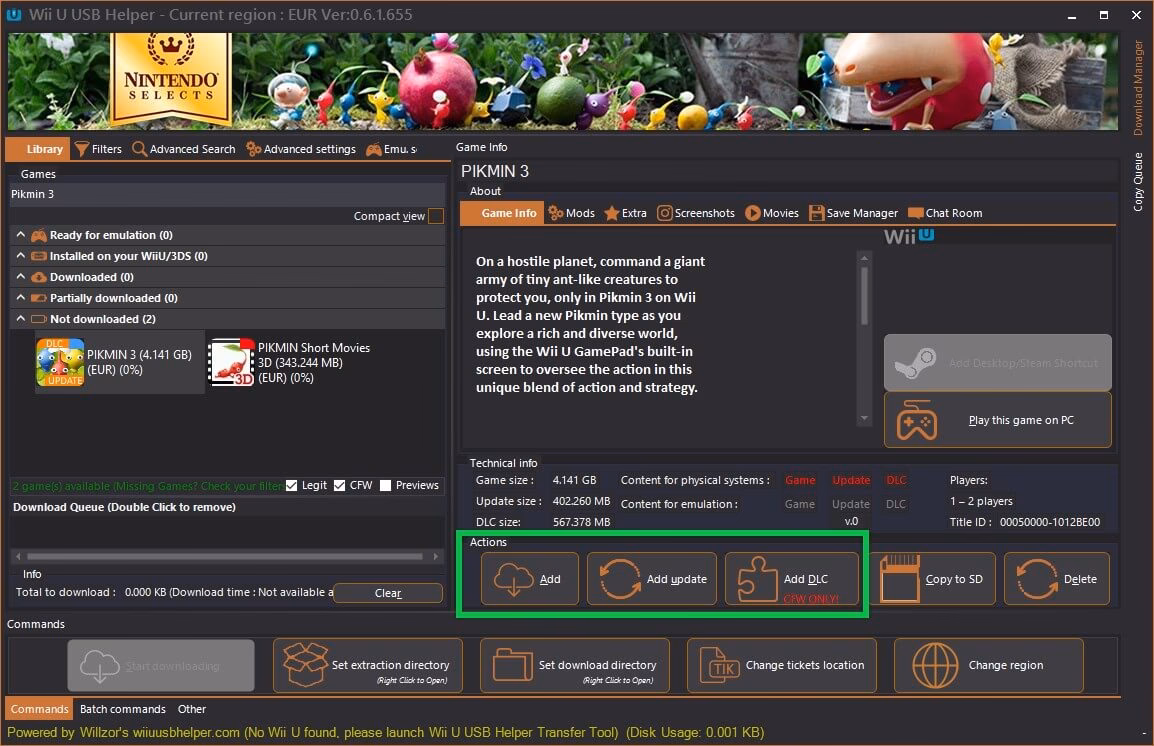The image size is (1154, 746).
Task: Click the red DLC physical content label
Action: [896, 480]
